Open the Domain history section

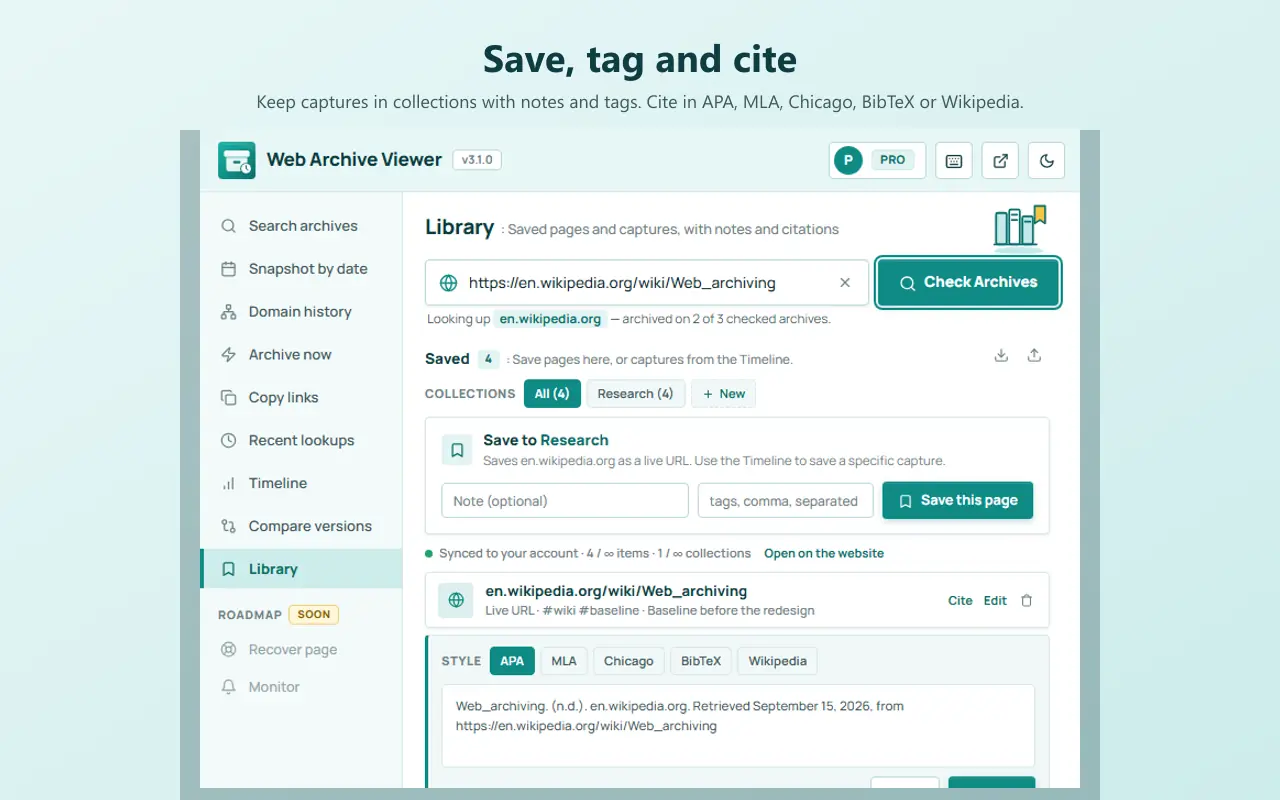[x=301, y=312]
